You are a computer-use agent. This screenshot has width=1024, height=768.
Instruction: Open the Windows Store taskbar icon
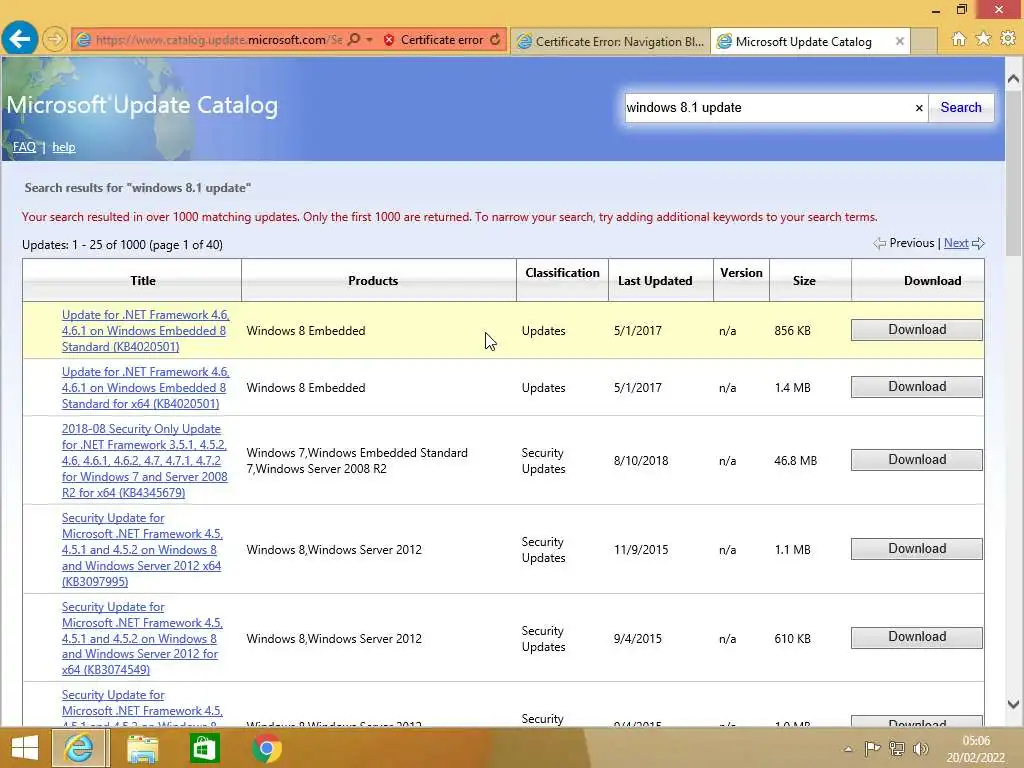coord(204,748)
